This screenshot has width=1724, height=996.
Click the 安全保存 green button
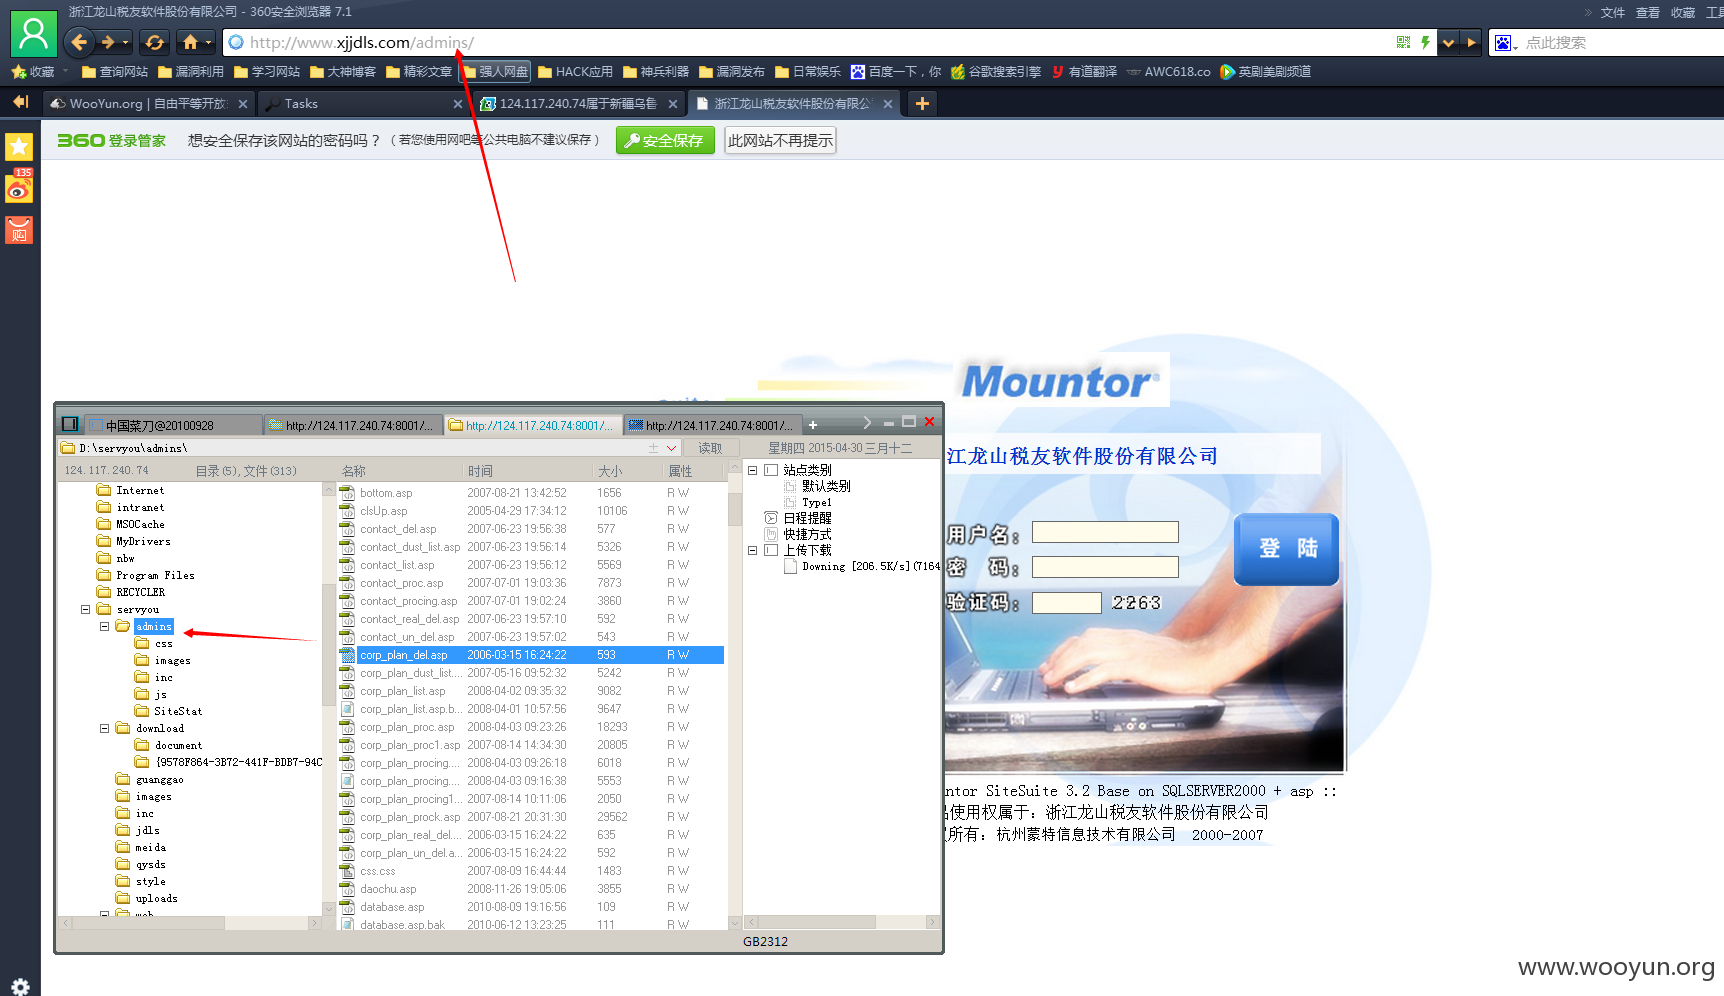(665, 141)
